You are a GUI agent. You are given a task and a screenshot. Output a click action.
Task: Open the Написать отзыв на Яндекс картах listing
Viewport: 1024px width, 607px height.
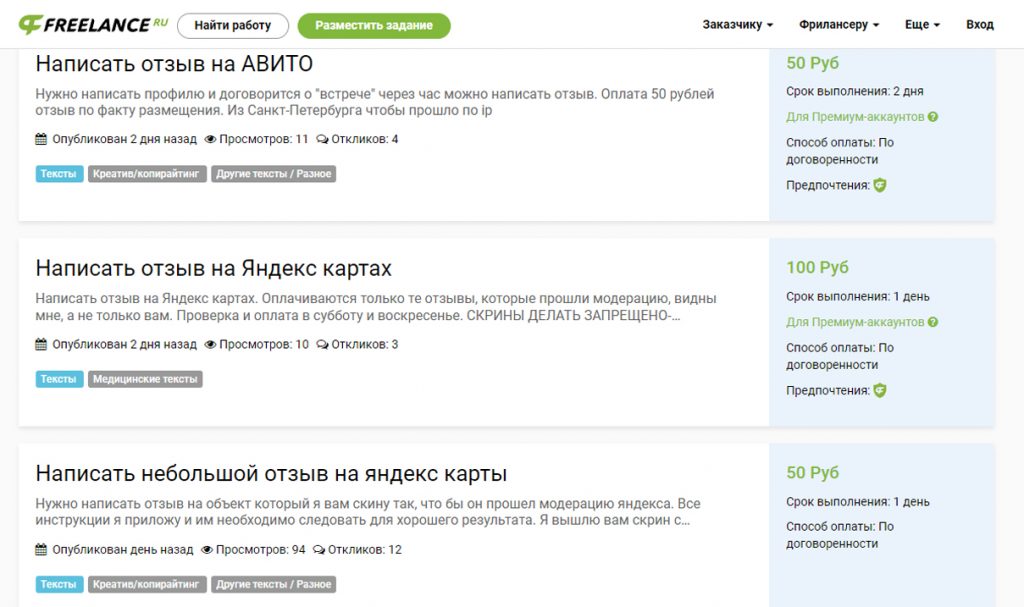[213, 268]
